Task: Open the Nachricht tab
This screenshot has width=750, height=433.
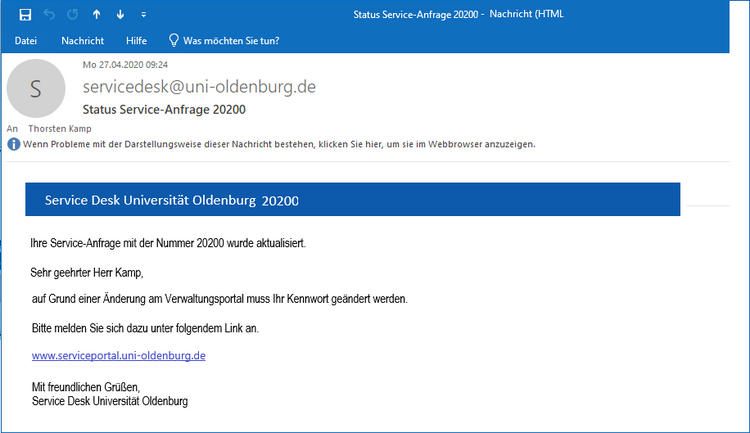Action: tap(83, 41)
